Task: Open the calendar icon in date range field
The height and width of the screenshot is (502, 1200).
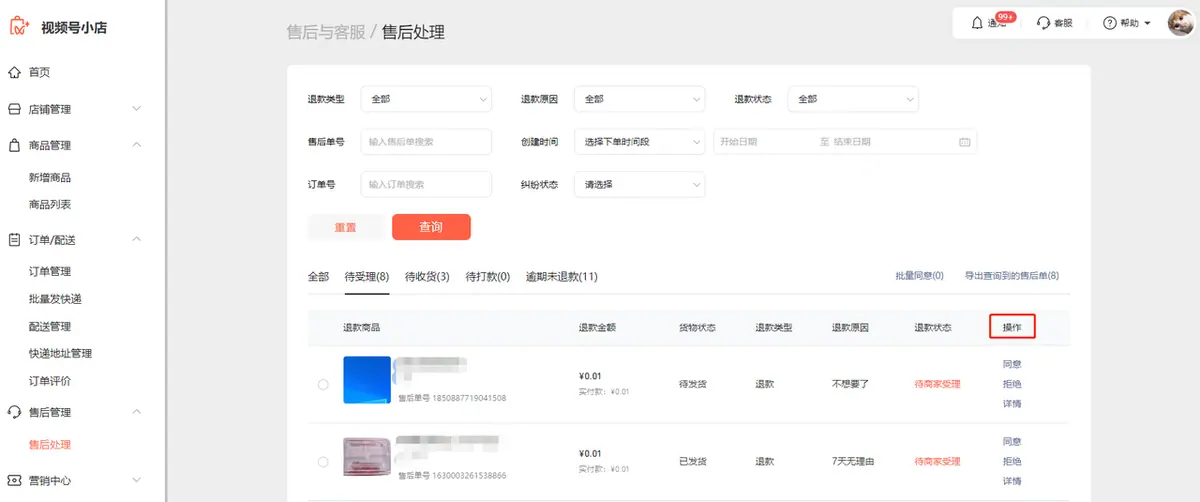Action: 964,142
